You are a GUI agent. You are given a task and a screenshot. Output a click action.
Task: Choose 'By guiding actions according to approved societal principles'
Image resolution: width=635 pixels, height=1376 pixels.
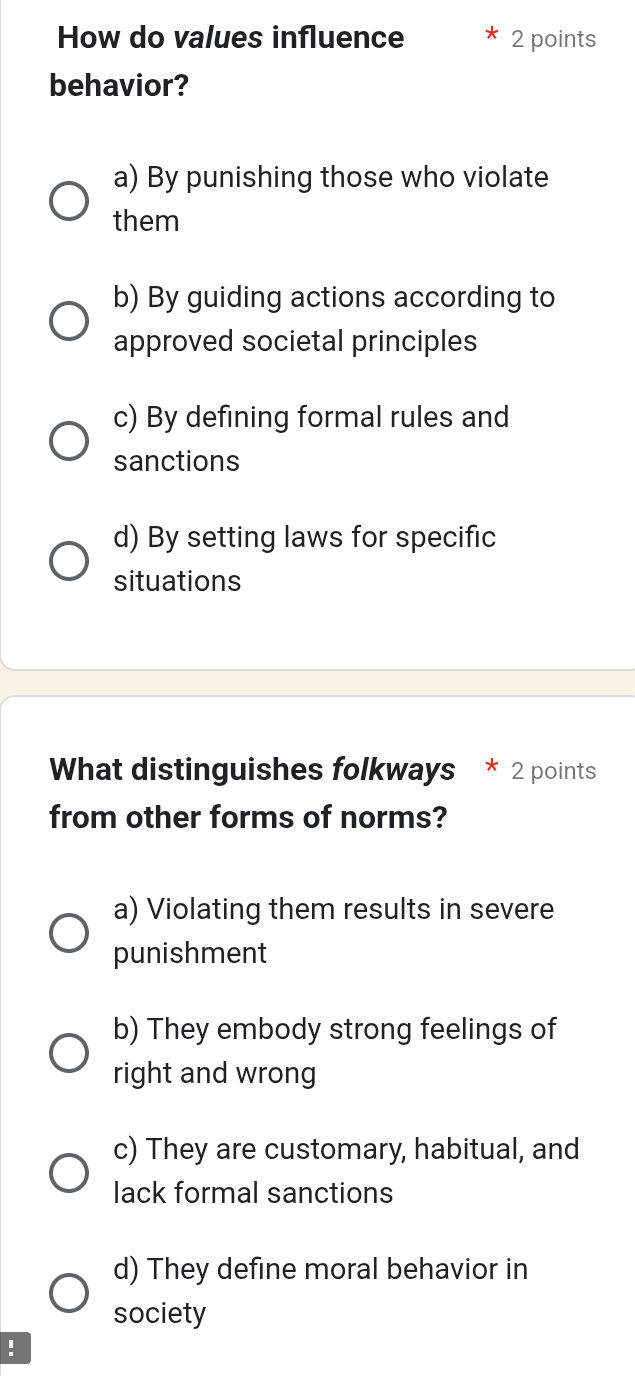point(69,320)
